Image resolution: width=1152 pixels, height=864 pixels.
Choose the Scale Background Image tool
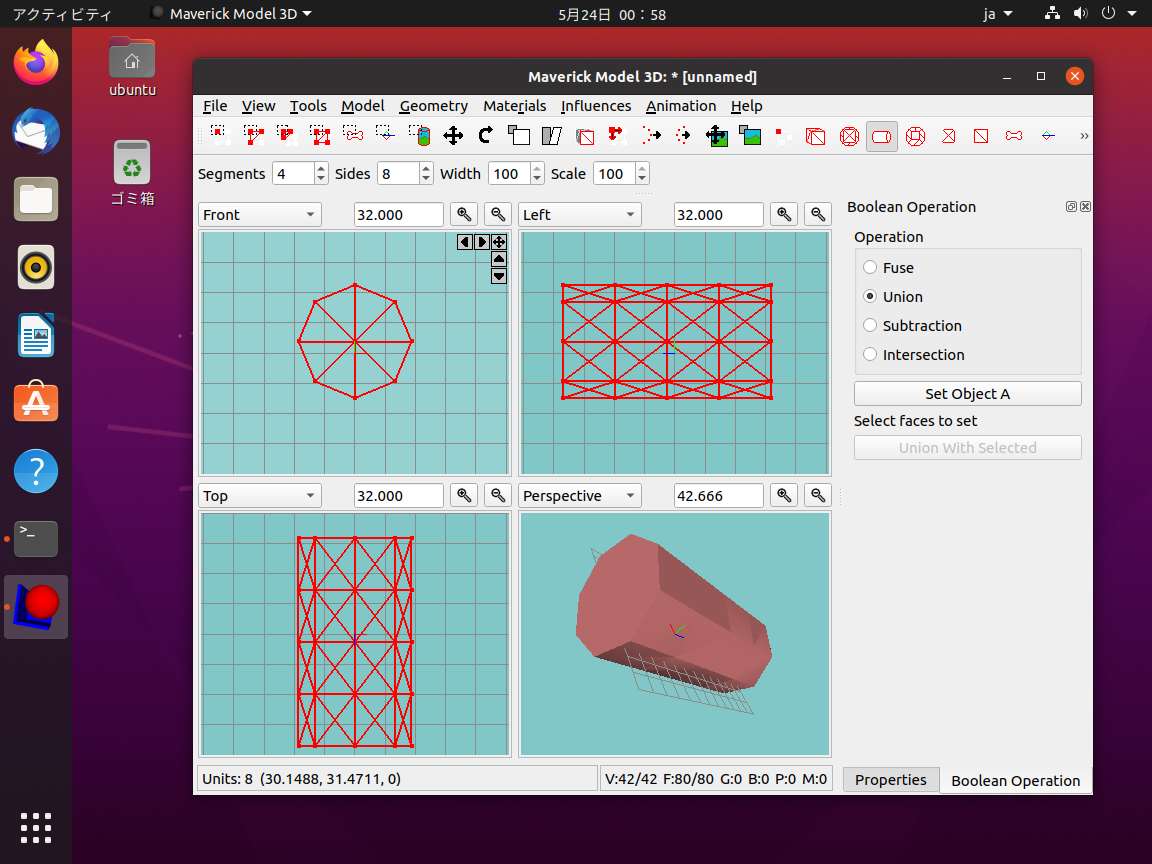pyautogui.click(x=750, y=135)
